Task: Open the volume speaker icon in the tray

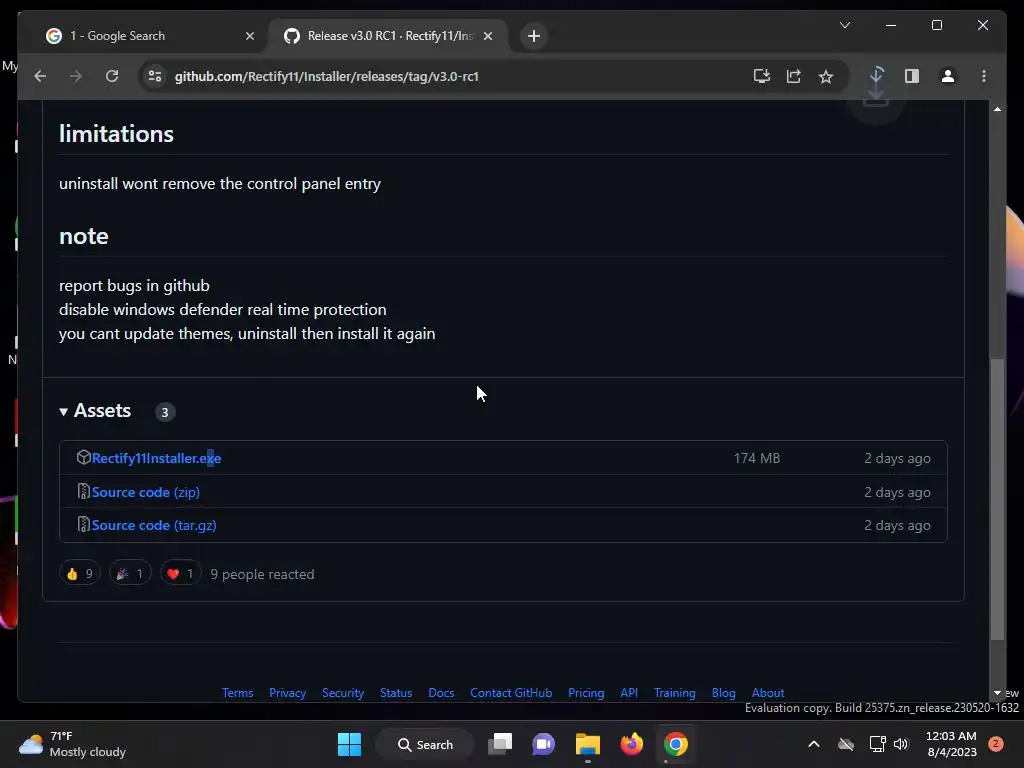Action: (x=901, y=744)
